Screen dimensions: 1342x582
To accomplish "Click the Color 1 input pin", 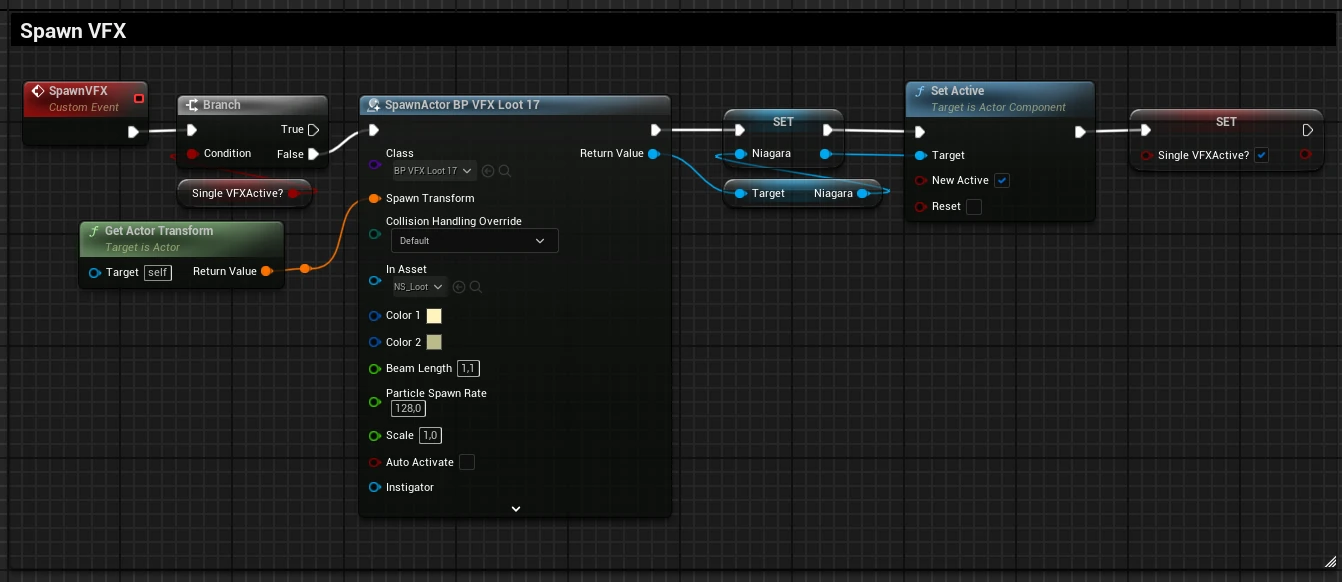I will [375, 315].
